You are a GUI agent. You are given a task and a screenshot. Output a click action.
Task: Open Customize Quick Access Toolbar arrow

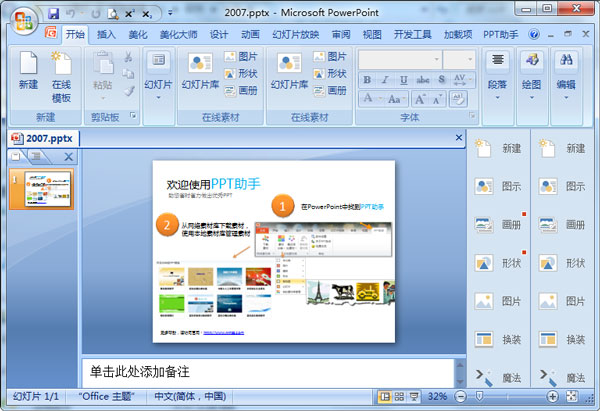pos(170,13)
